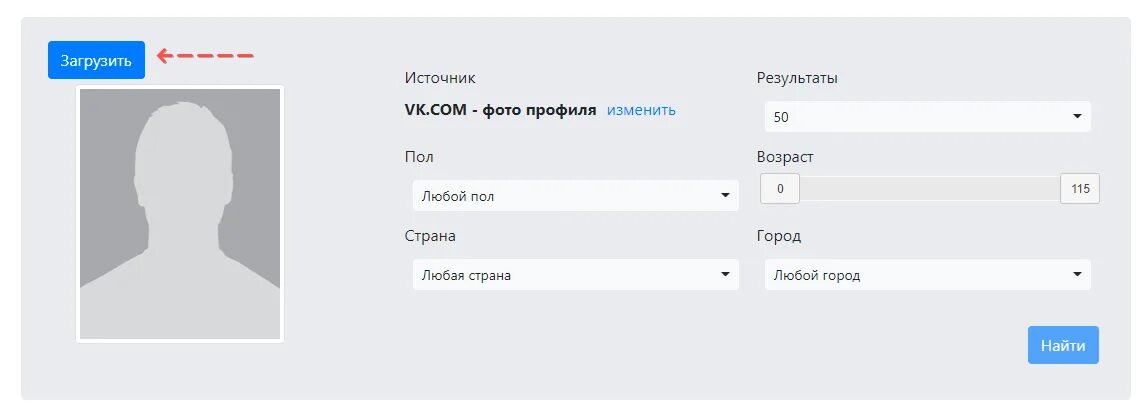
Task: Click the caret arrow of Пол dropdown
Action: 725,196
